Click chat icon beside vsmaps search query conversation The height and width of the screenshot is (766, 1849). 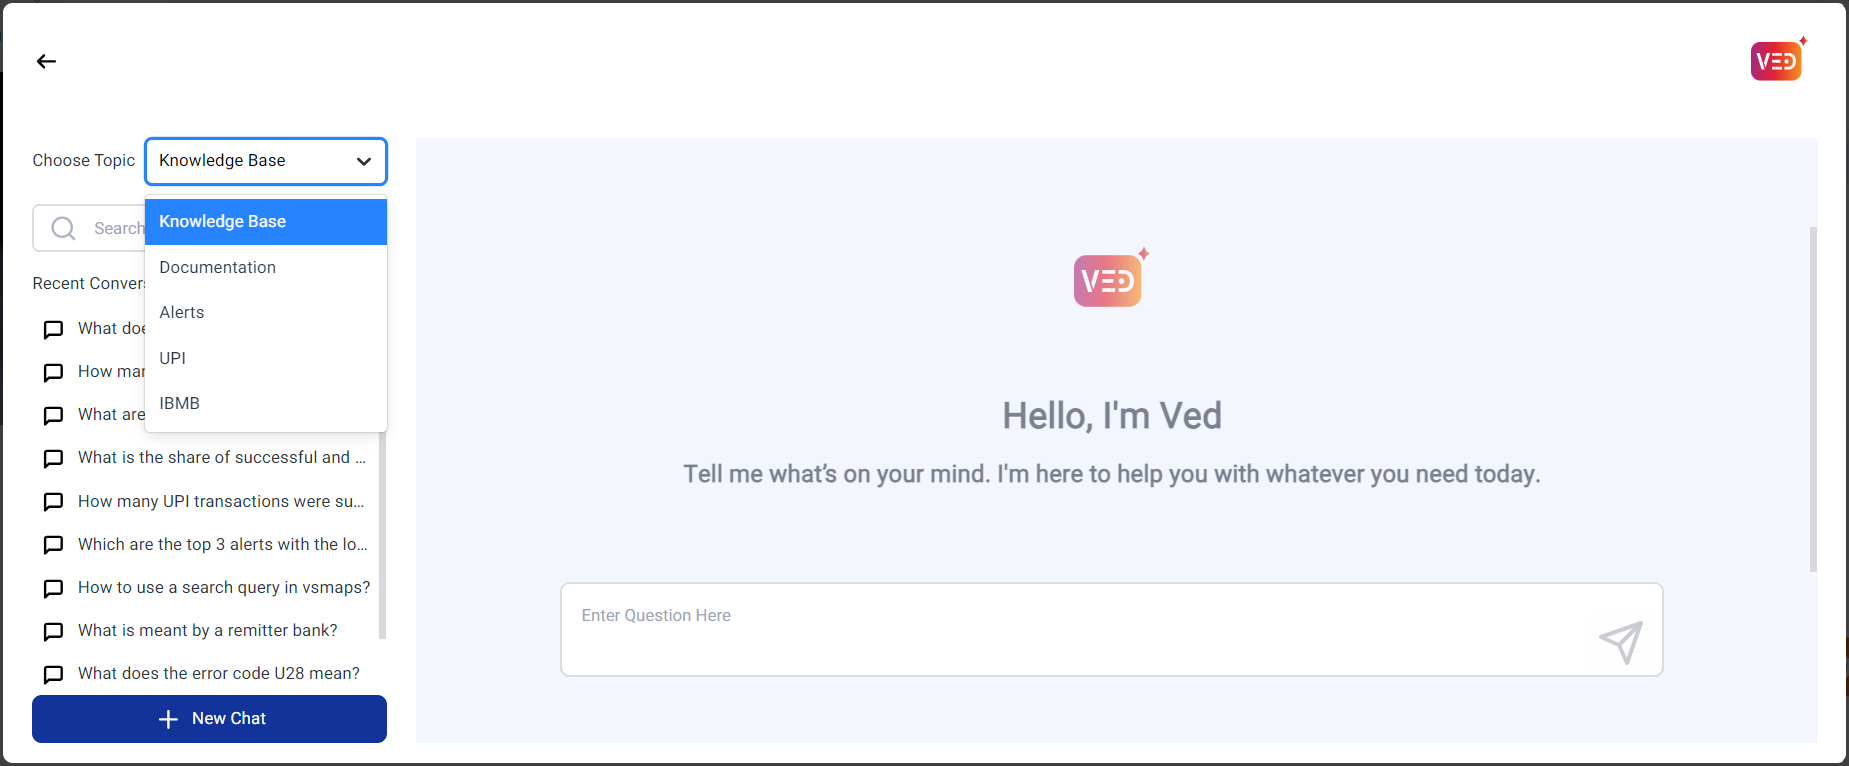(54, 588)
